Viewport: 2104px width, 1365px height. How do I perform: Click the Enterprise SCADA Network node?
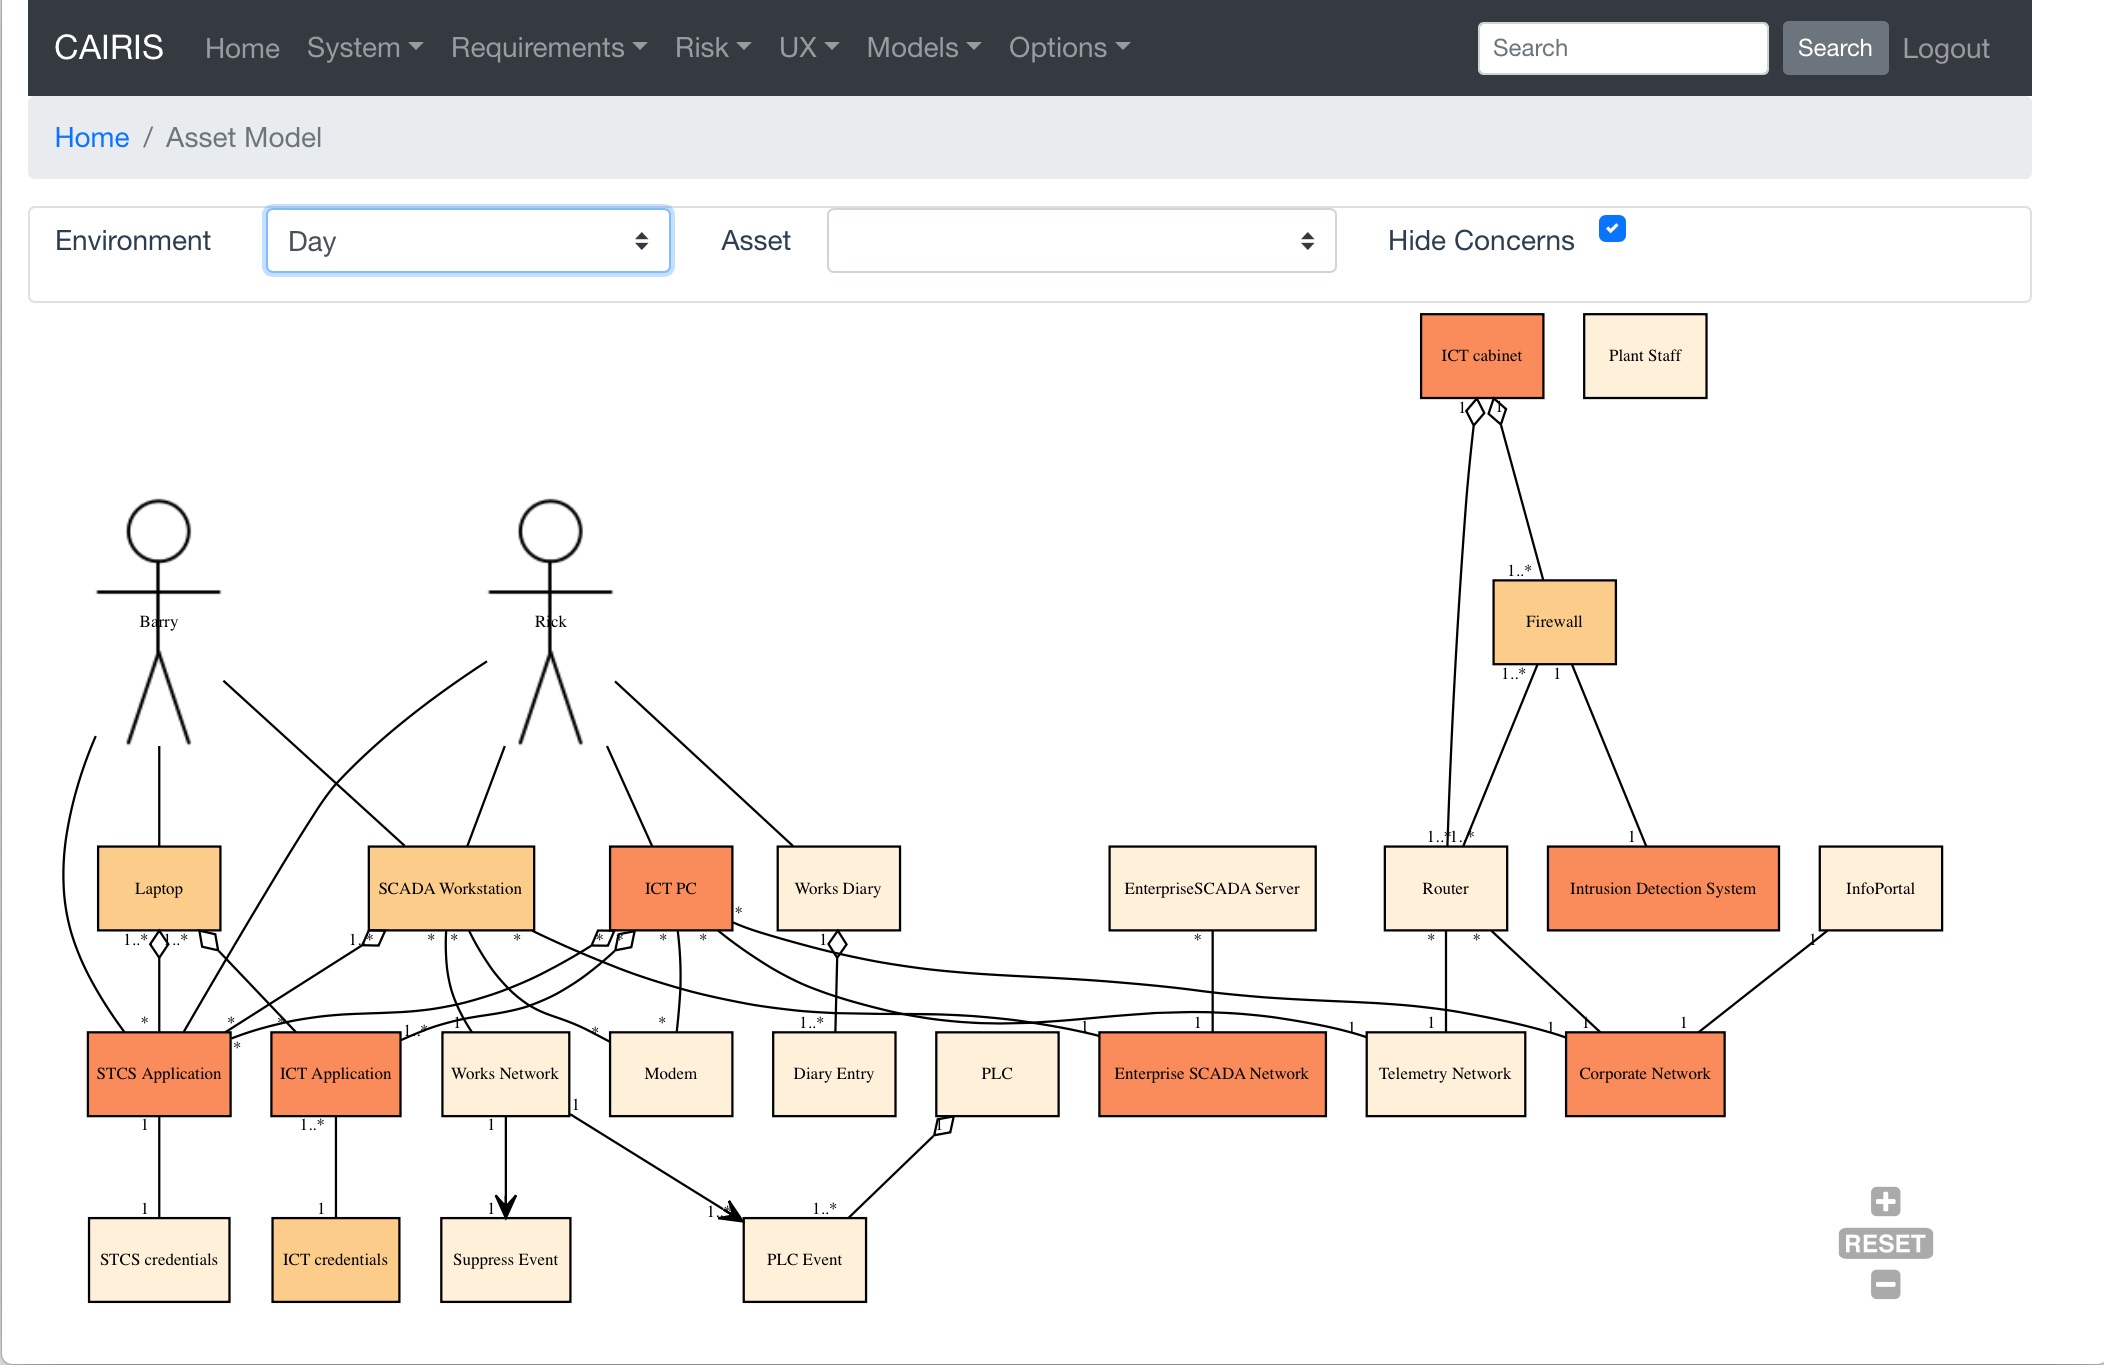click(x=1212, y=1074)
